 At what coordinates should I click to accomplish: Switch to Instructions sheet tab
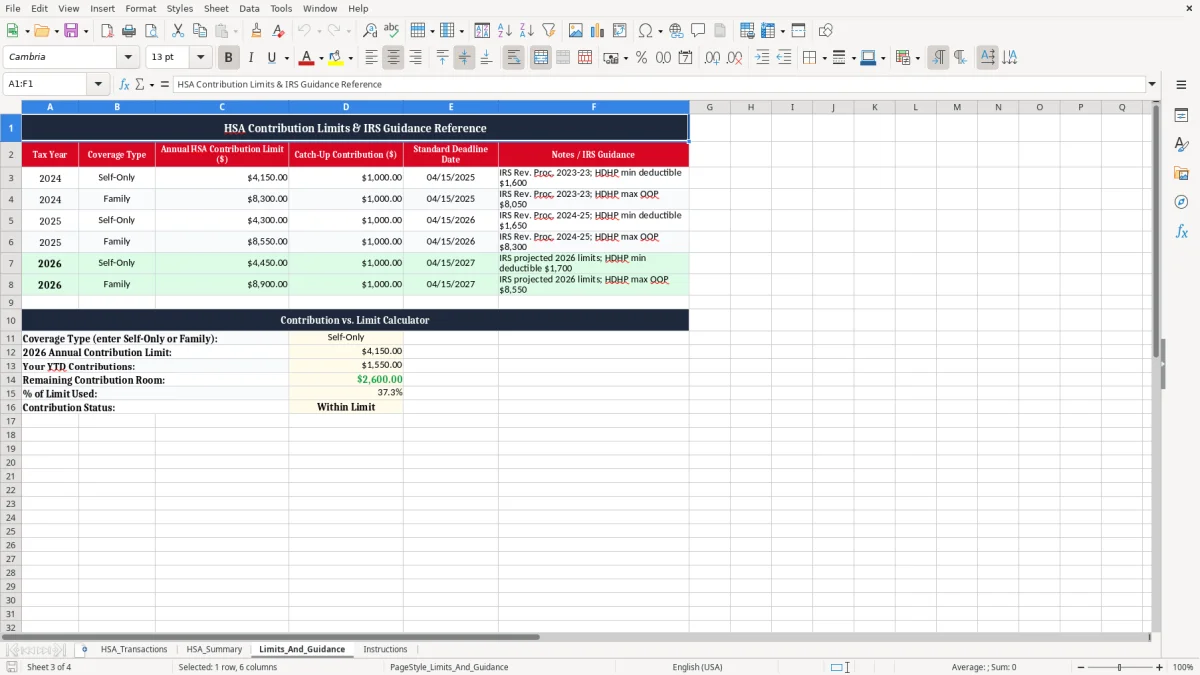385,649
